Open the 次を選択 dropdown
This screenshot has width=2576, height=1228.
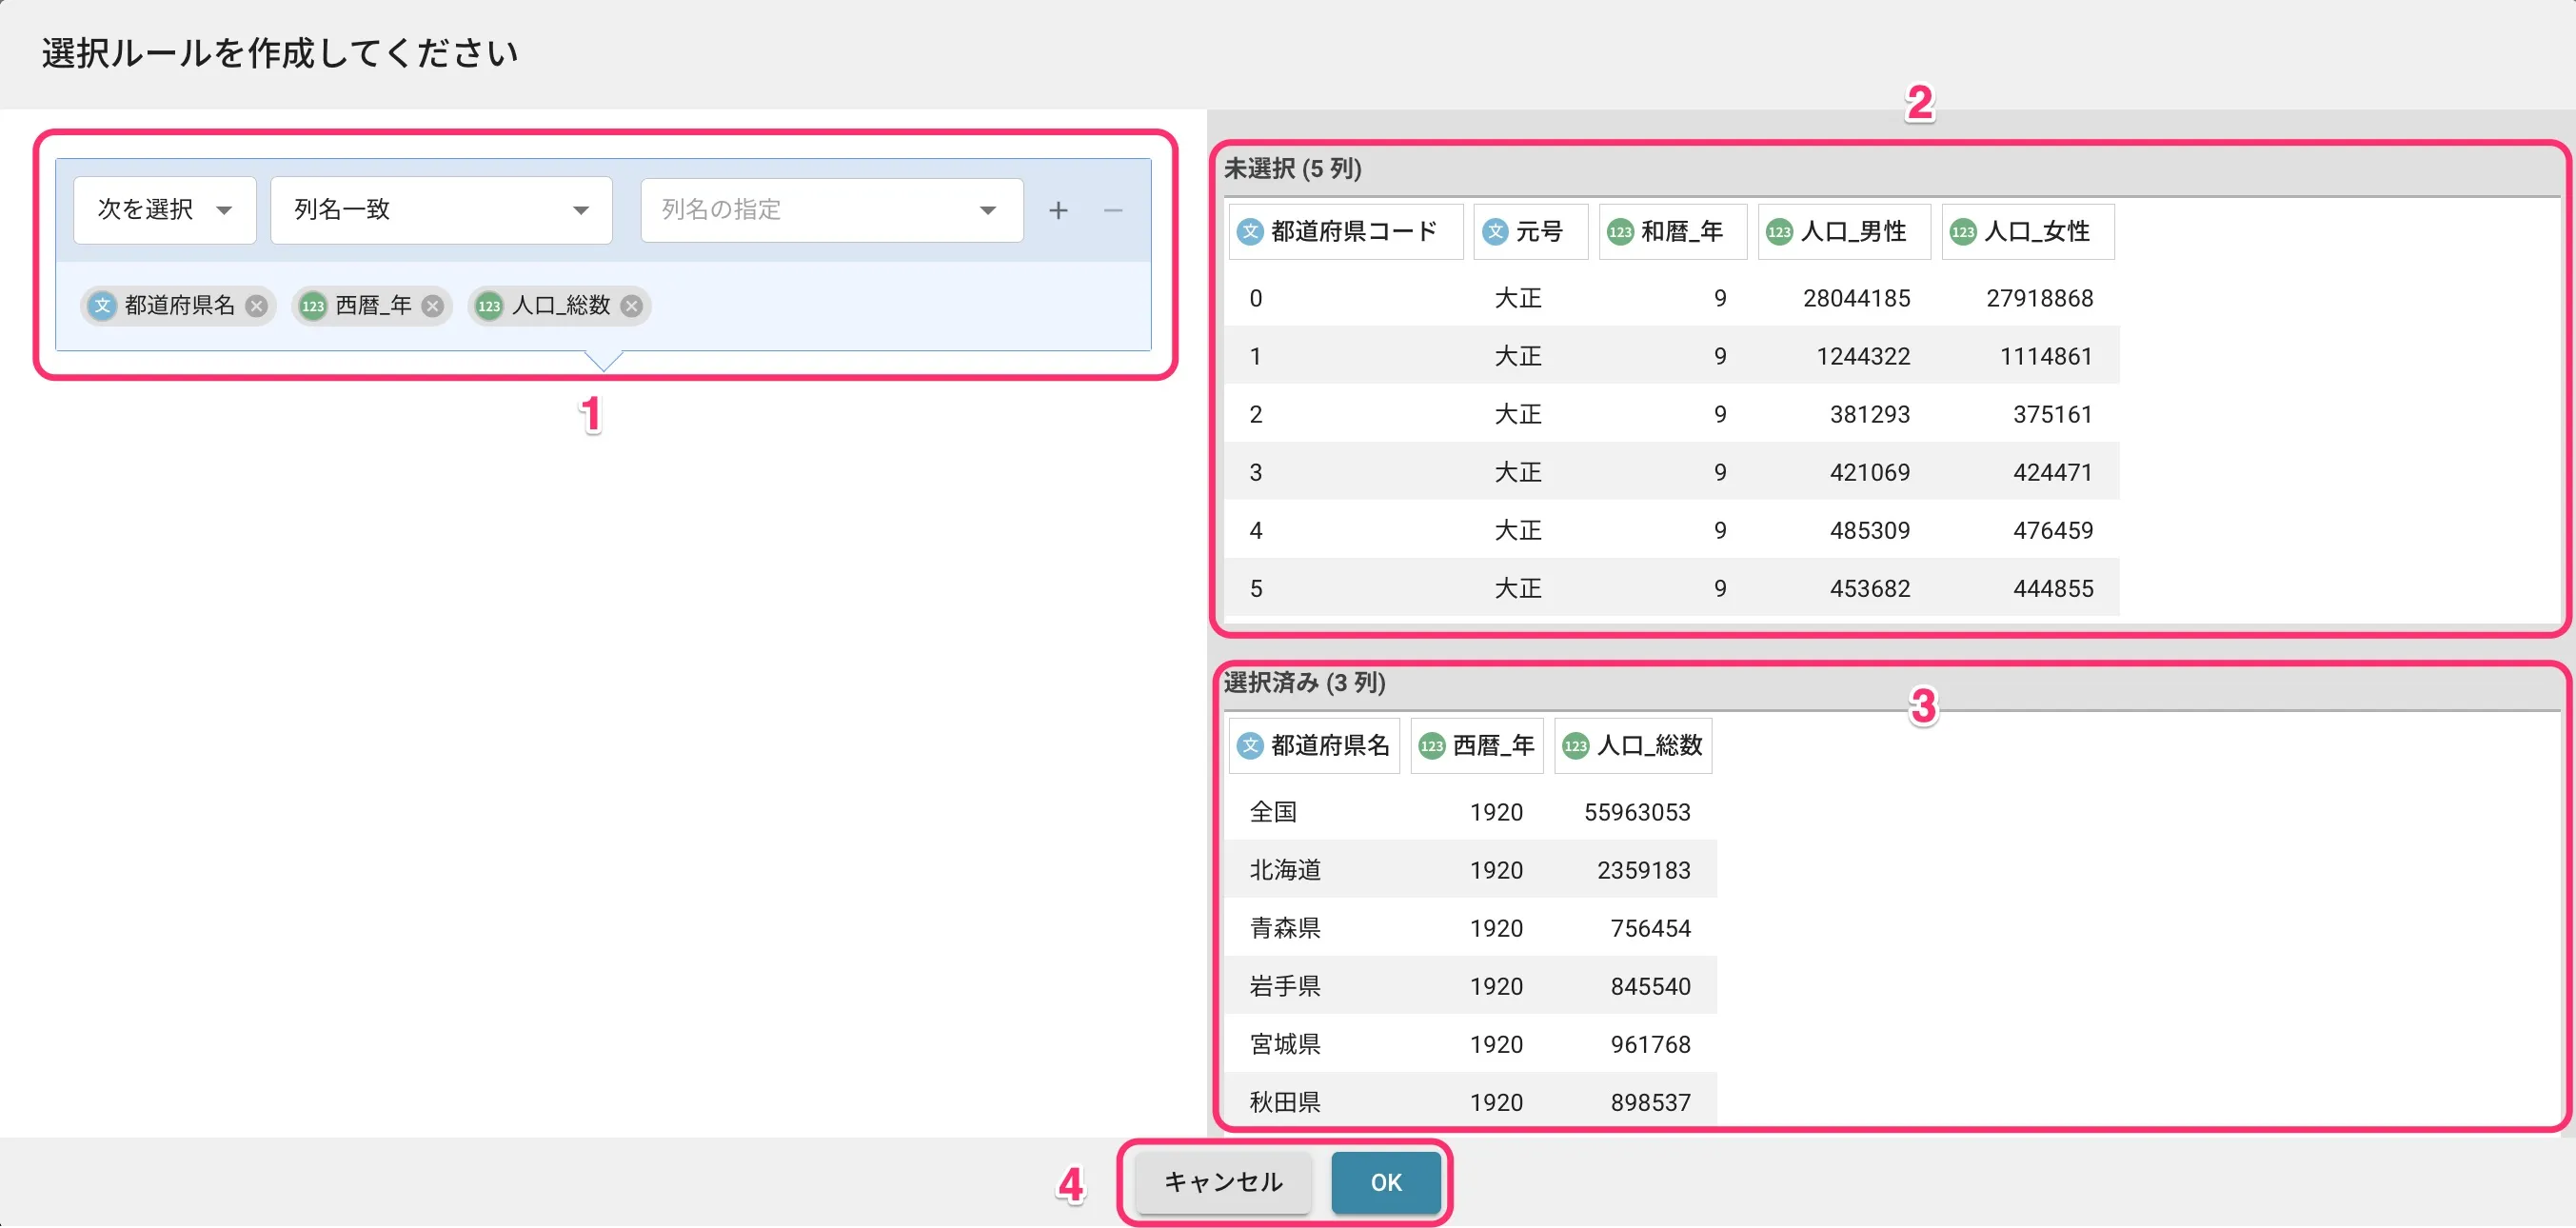[165, 210]
